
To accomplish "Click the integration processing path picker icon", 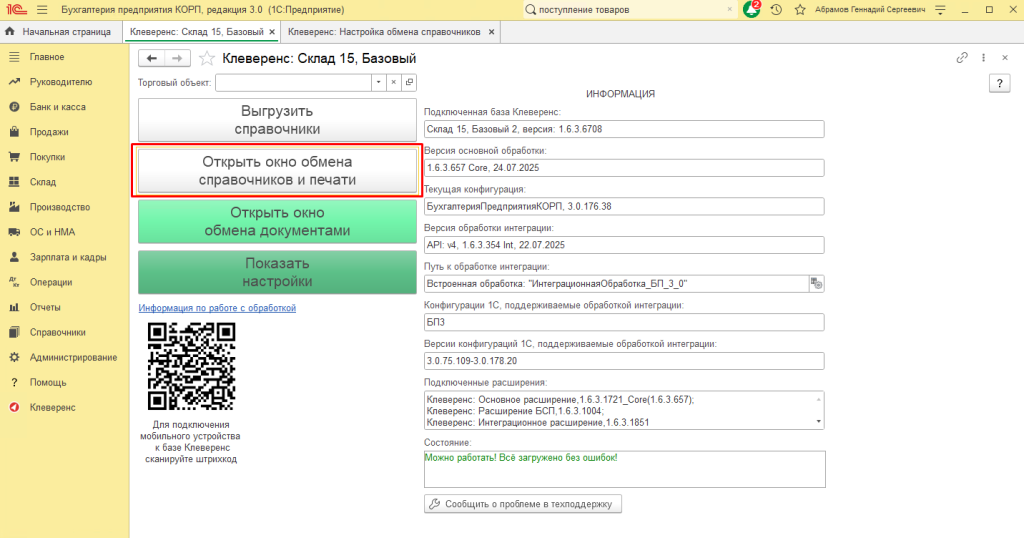I will click(x=816, y=284).
